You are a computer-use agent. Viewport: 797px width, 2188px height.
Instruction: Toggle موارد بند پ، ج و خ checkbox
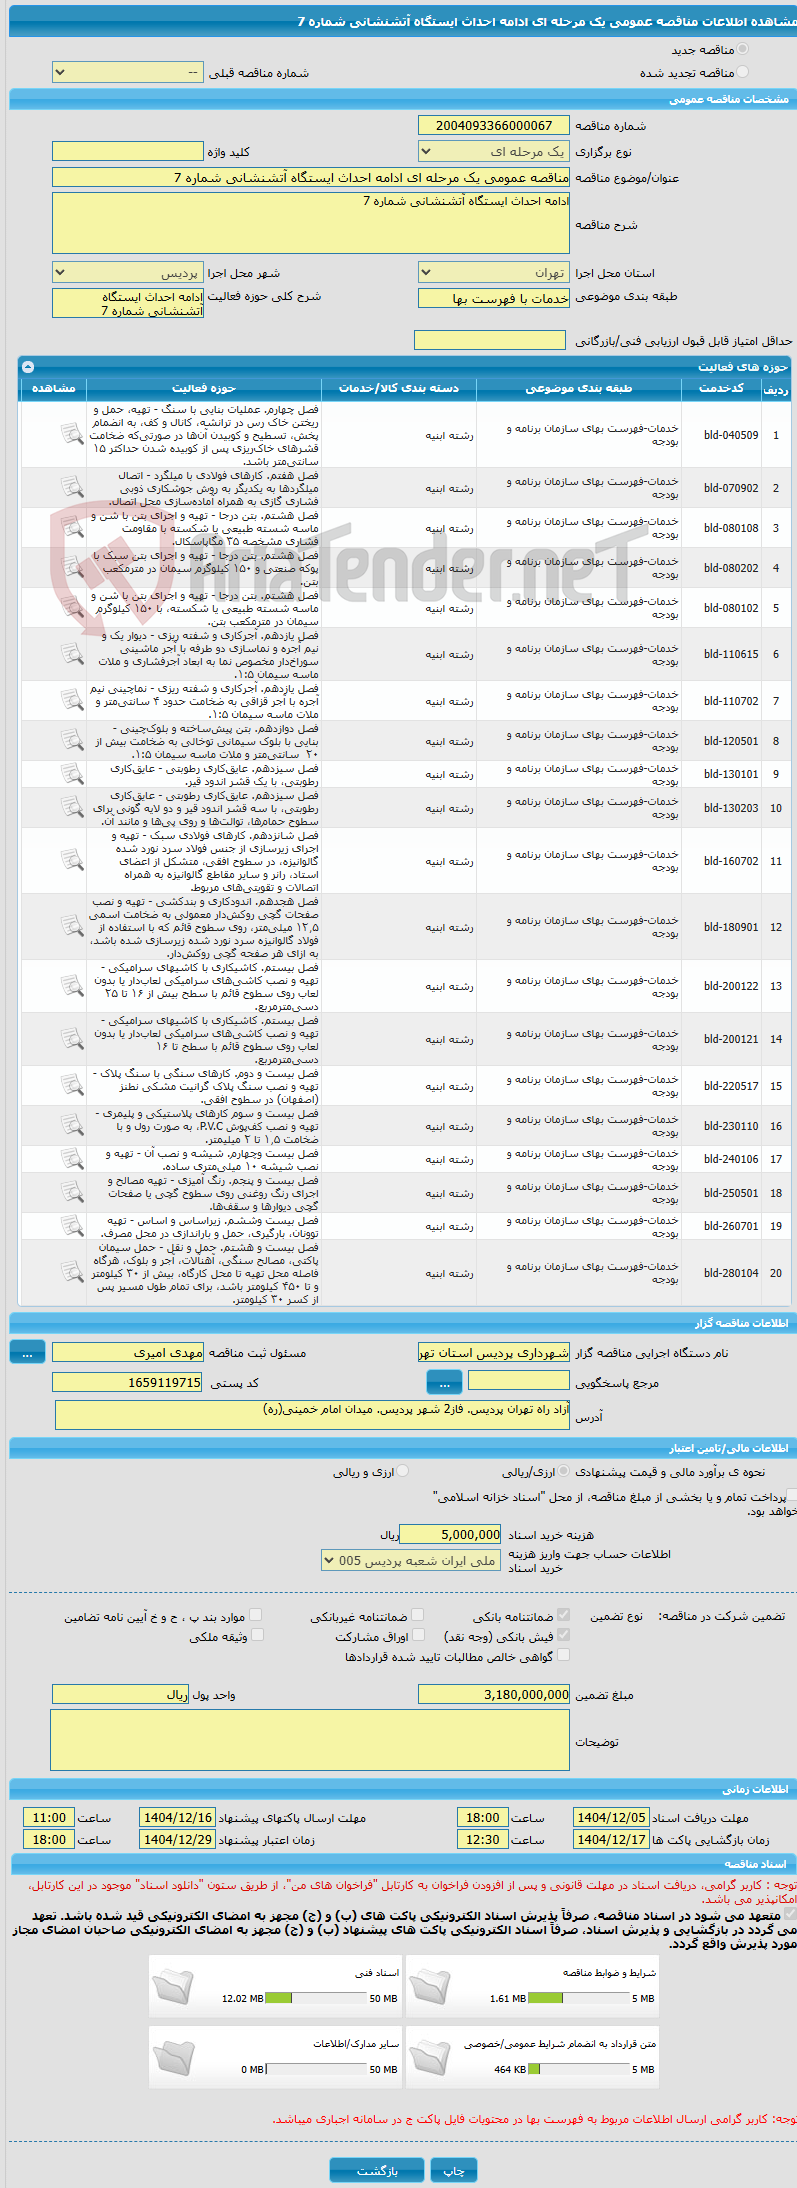coord(256,1615)
